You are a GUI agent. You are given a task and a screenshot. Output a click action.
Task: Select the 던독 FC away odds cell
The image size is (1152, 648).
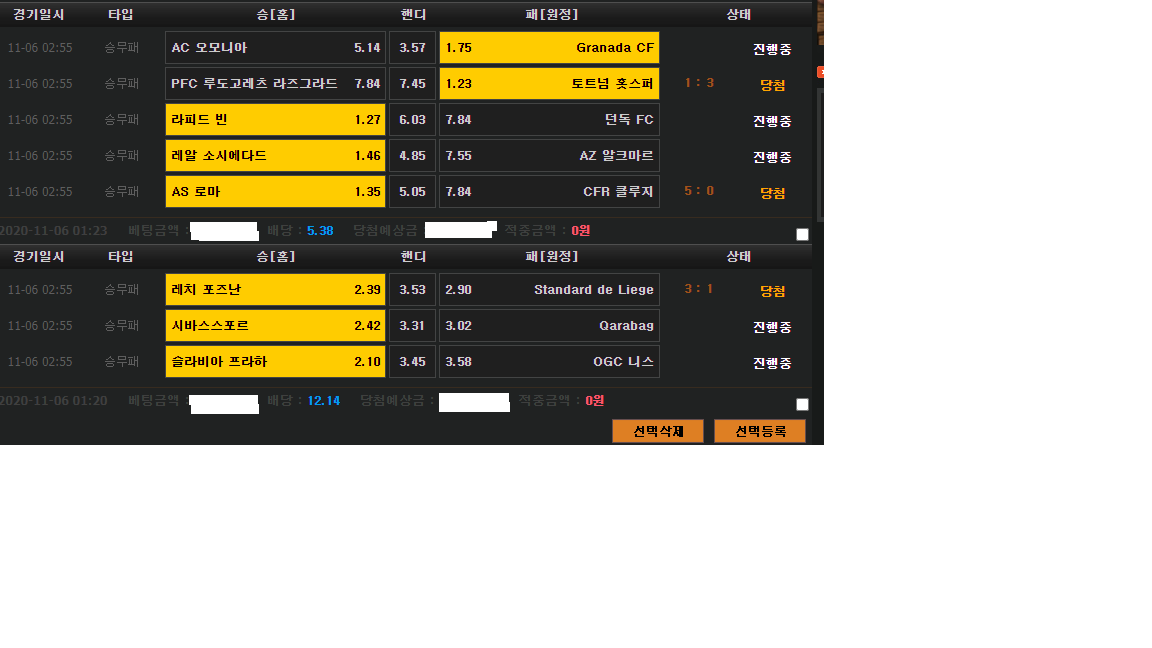[549, 120]
